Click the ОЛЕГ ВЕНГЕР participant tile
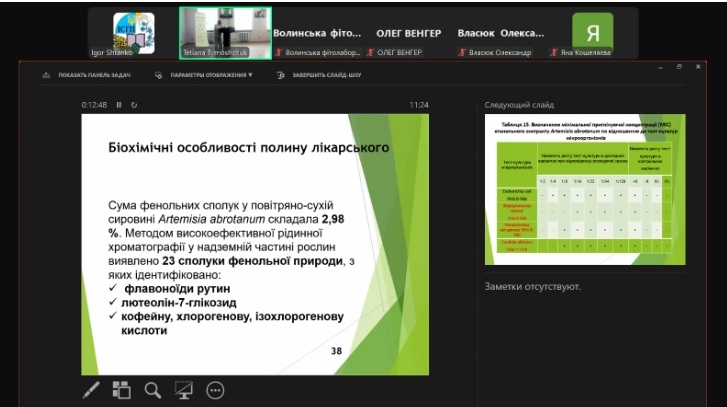 pos(408,33)
